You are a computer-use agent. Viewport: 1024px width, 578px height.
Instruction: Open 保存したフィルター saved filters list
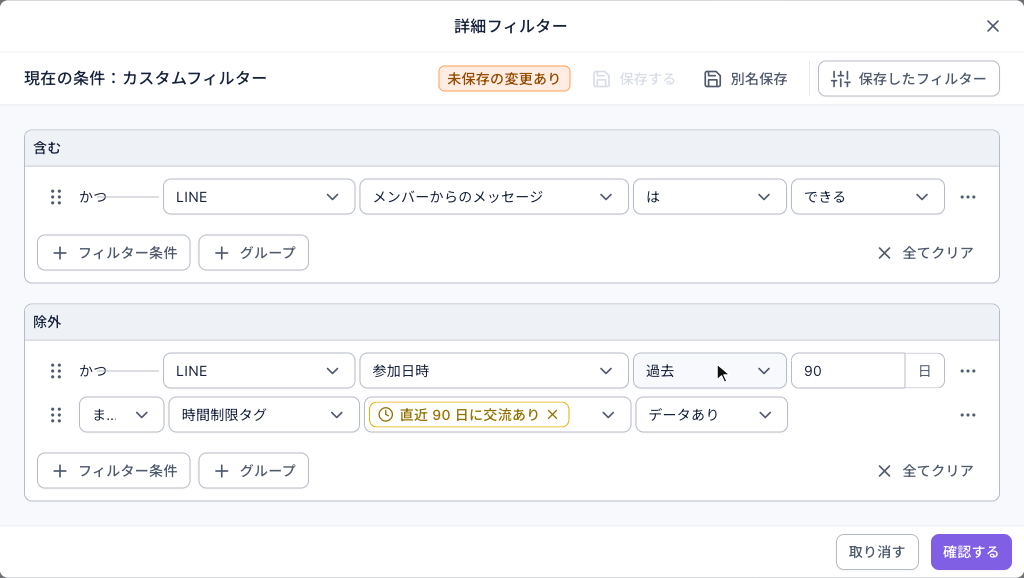click(x=908, y=79)
